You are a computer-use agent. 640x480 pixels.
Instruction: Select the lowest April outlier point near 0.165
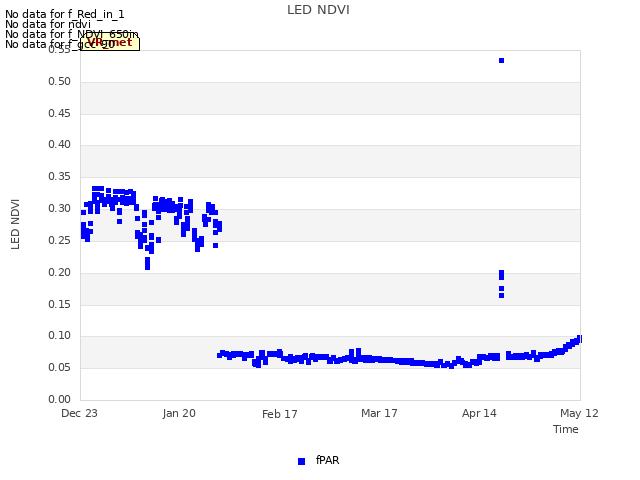[x=501, y=296]
